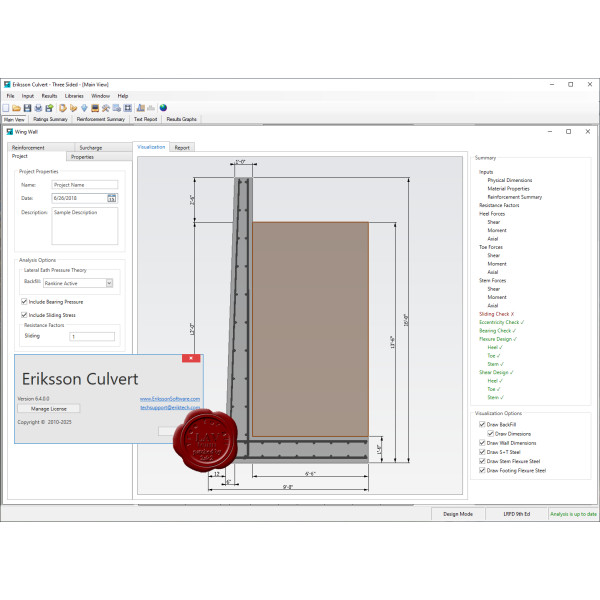Click the Print toolbar icon
This screenshot has height=600, width=600.
click(x=38, y=108)
